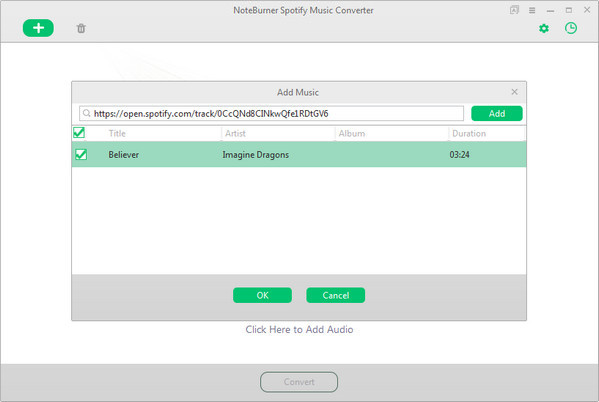Click the Cancel button
The width and height of the screenshot is (599, 402).
click(335, 295)
